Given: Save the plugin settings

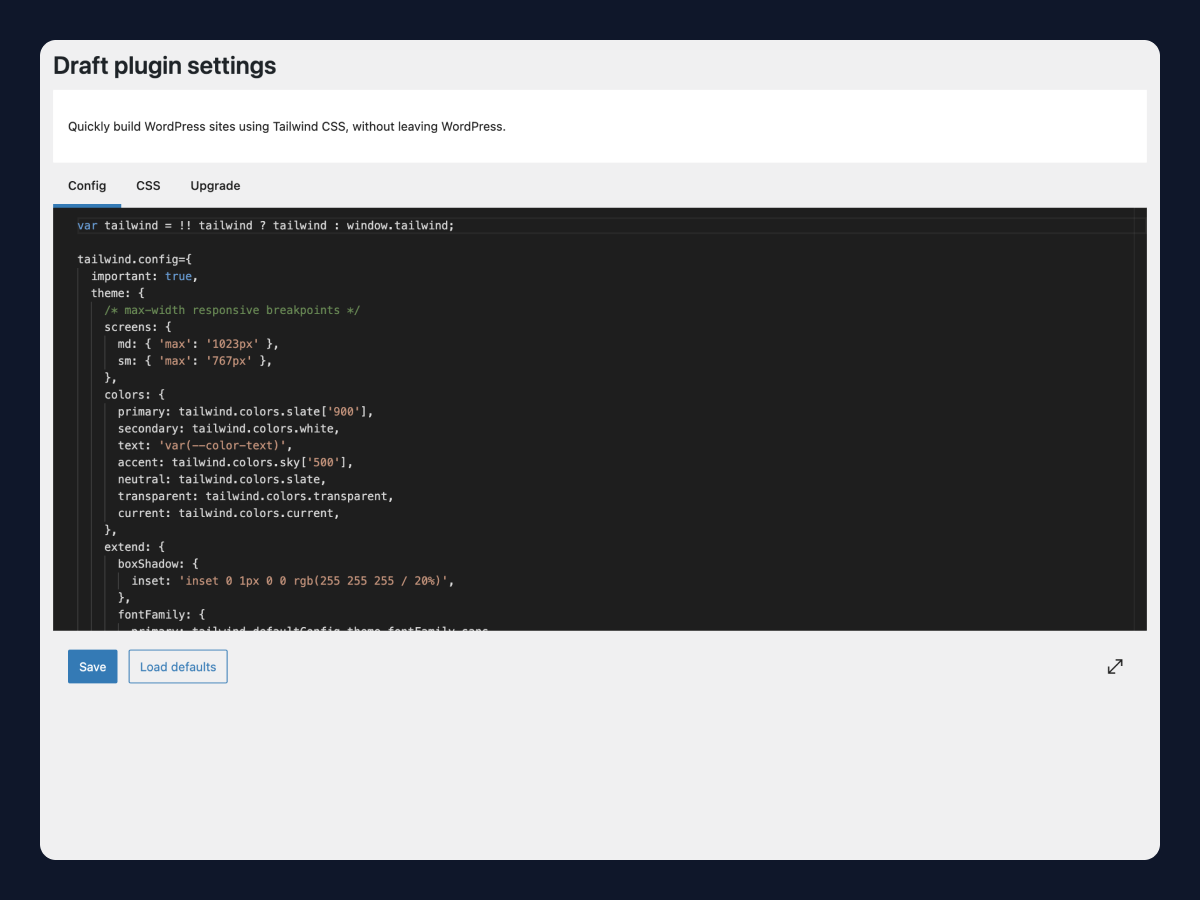Looking at the screenshot, I should 93,667.
